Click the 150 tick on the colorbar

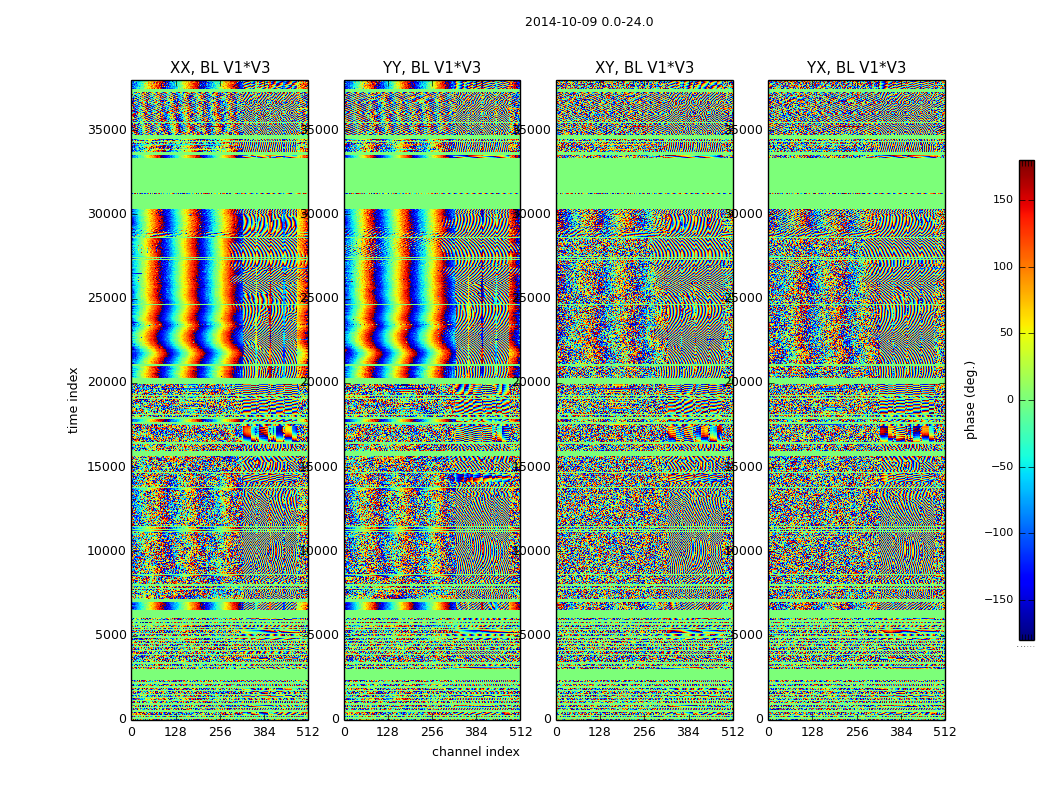point(1002,199)
